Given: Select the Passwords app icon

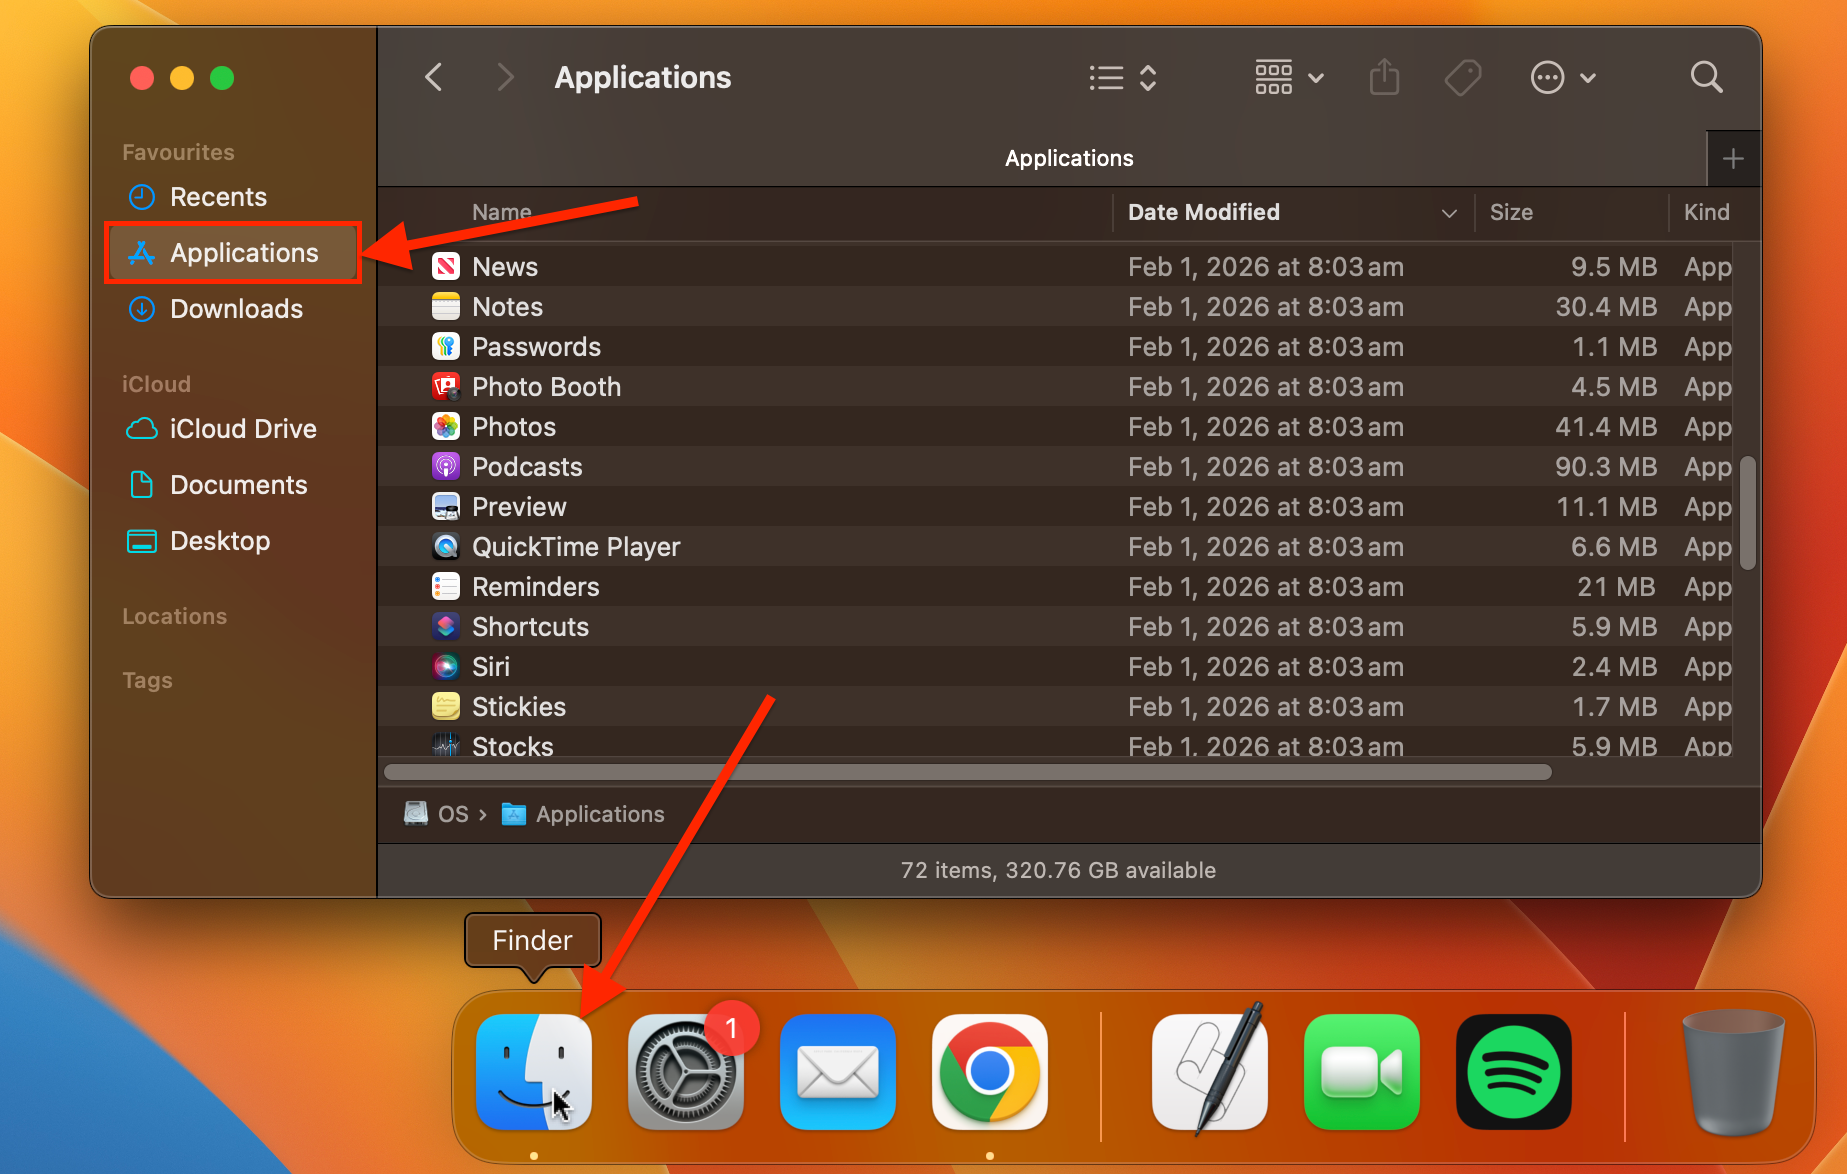Looking at the screenshot, I should [446, 346].
